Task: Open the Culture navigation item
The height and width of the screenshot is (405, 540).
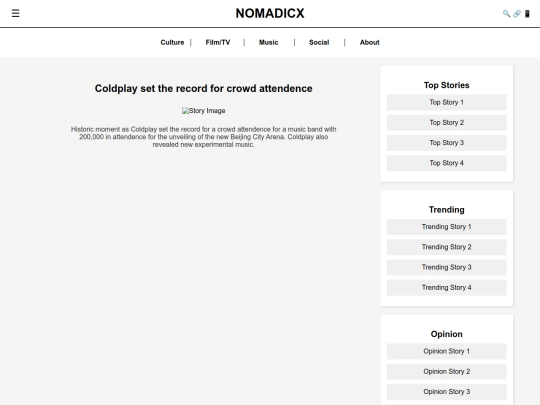Action: 172,42
